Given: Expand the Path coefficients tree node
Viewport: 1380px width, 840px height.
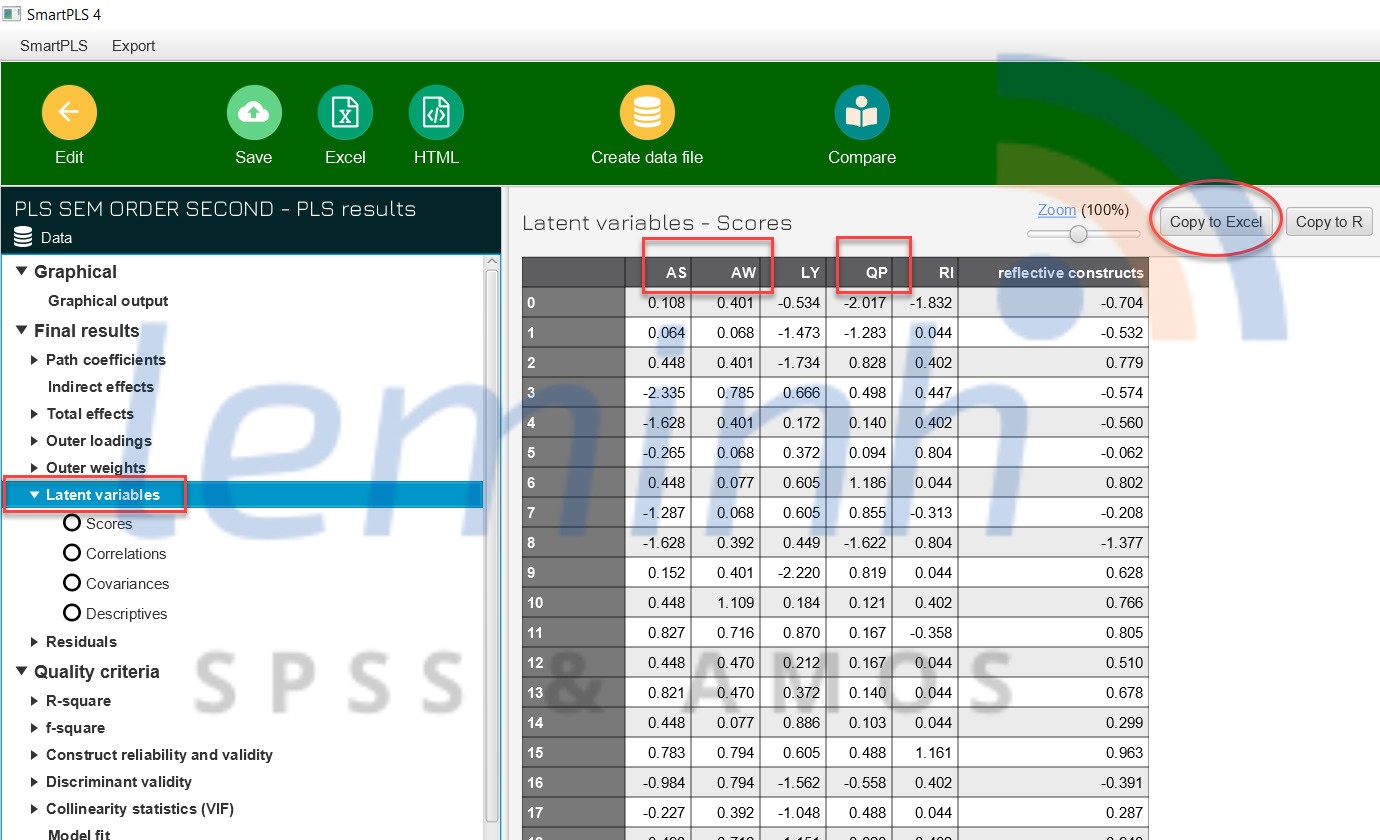Looking at the screenshot, I should 35,360.
